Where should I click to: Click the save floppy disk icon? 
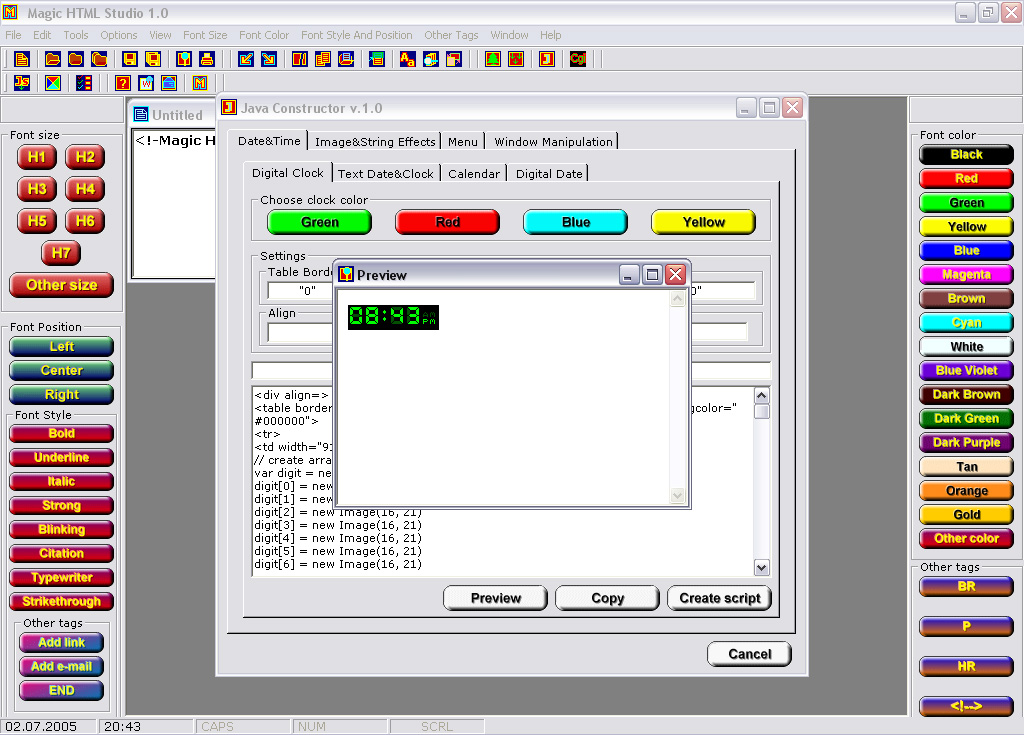pos(129,59)
